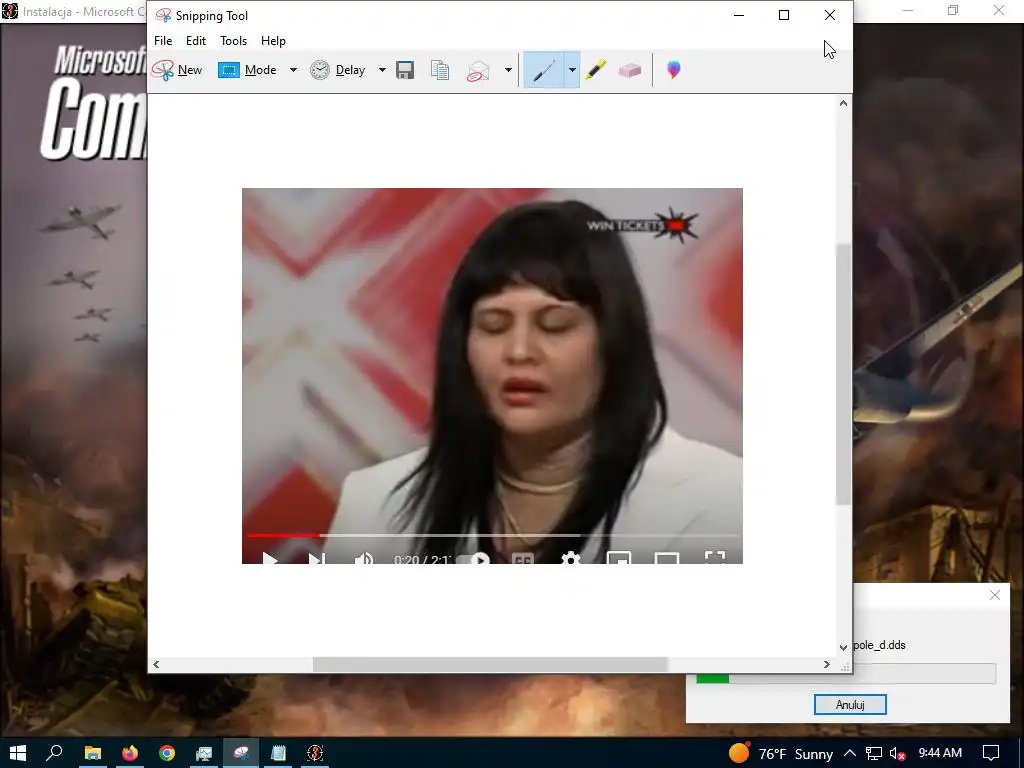Open the Edit menu
The image size is (1024, 768).
[x=196, y=40]
